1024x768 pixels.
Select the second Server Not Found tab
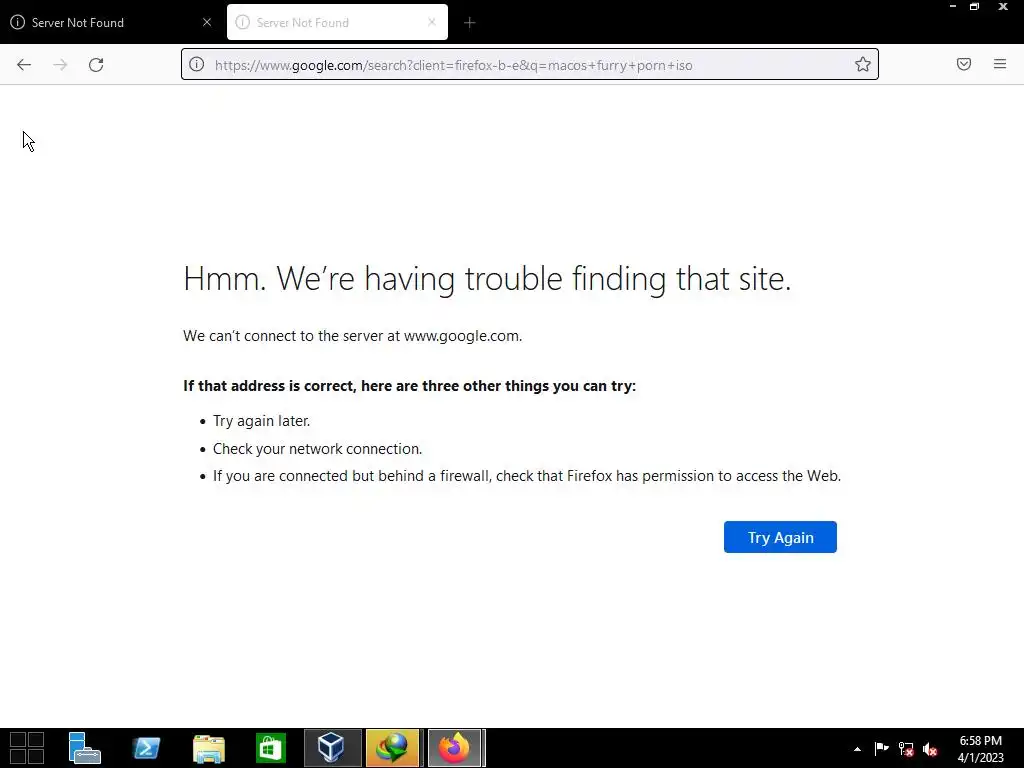click(x=338, y=22)
